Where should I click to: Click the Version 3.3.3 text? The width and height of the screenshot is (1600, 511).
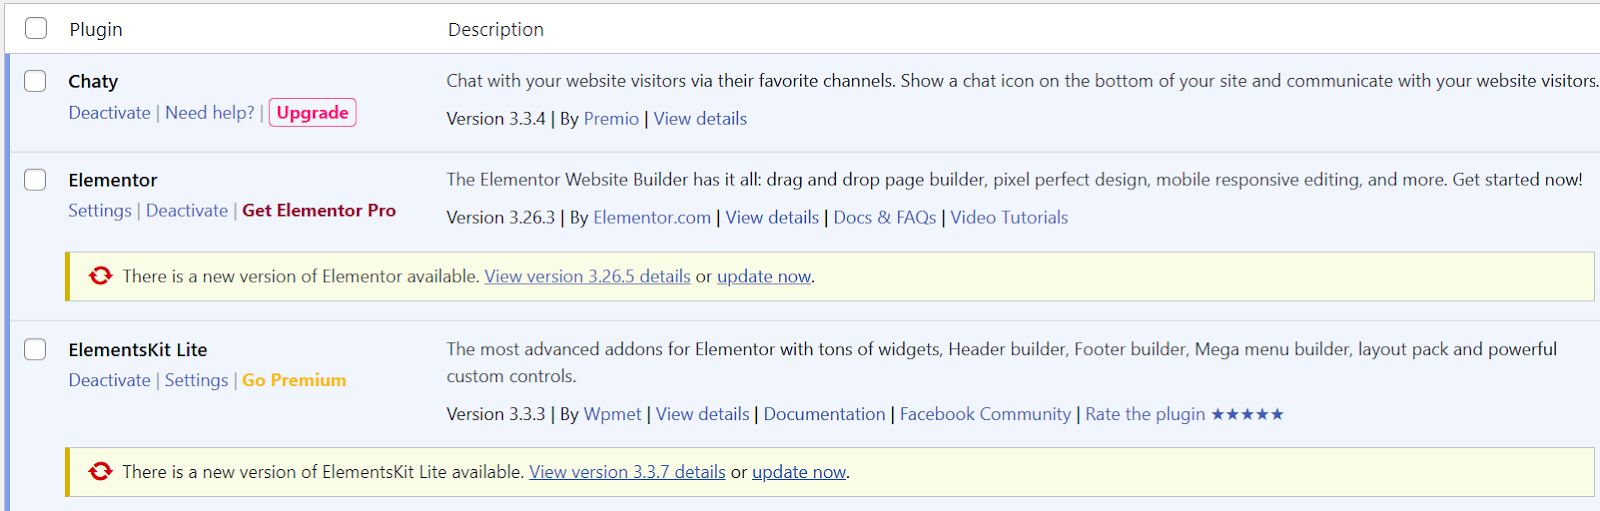click(496, 415)
